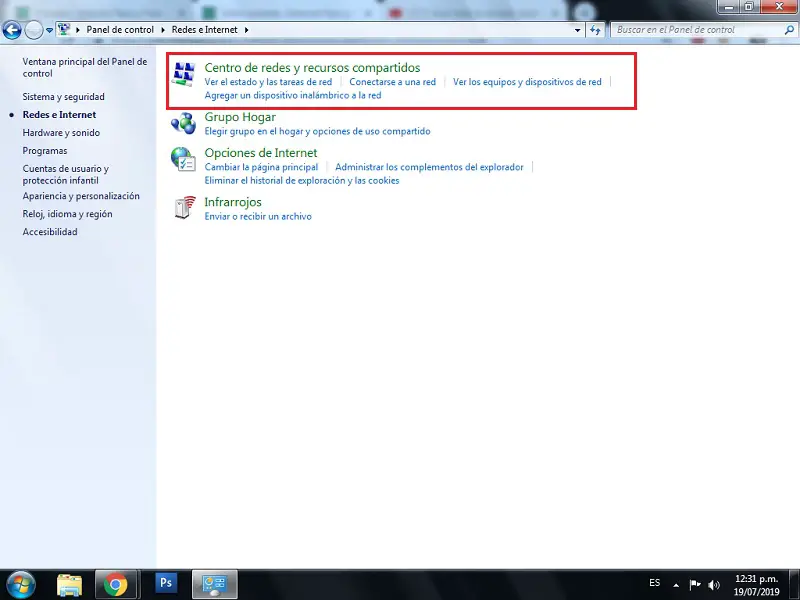Open the Action Center flag icon
This screenshot has height=600, width=800.
[x=694, y=585]
